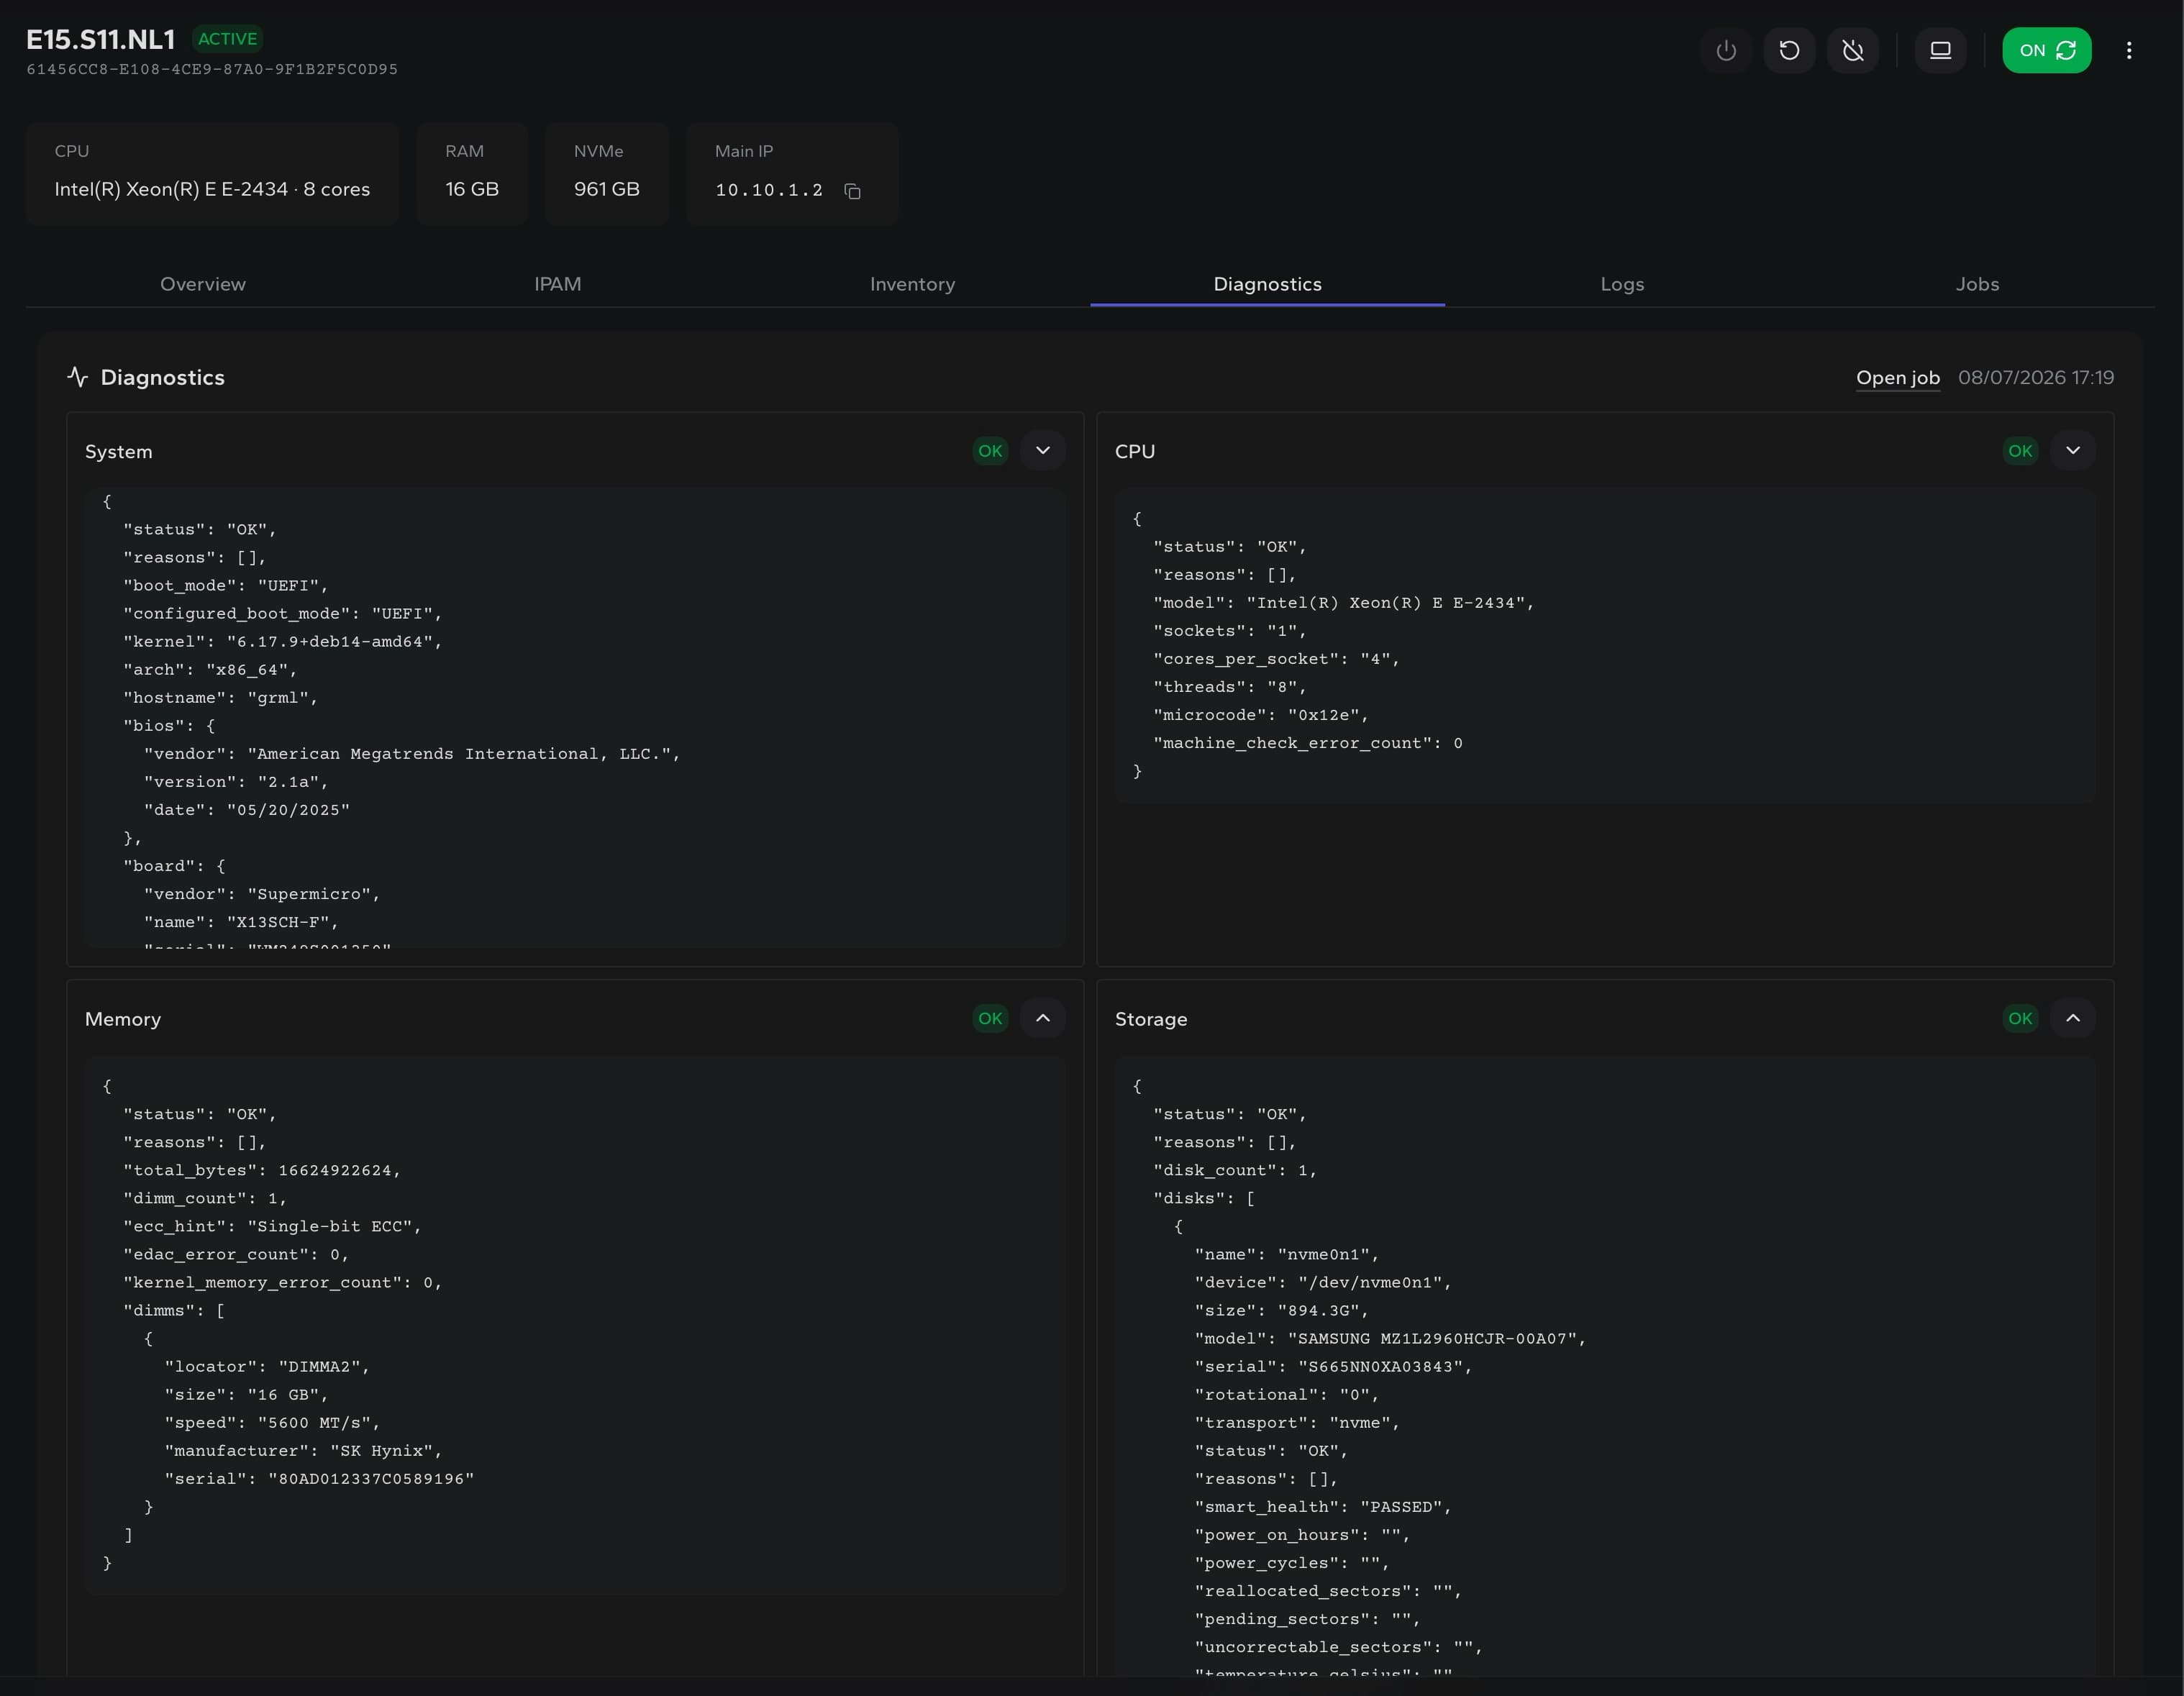Screen dimensions: 2184x1696
Task: Click the System OK status badge
Action: [x=990, y=451]
